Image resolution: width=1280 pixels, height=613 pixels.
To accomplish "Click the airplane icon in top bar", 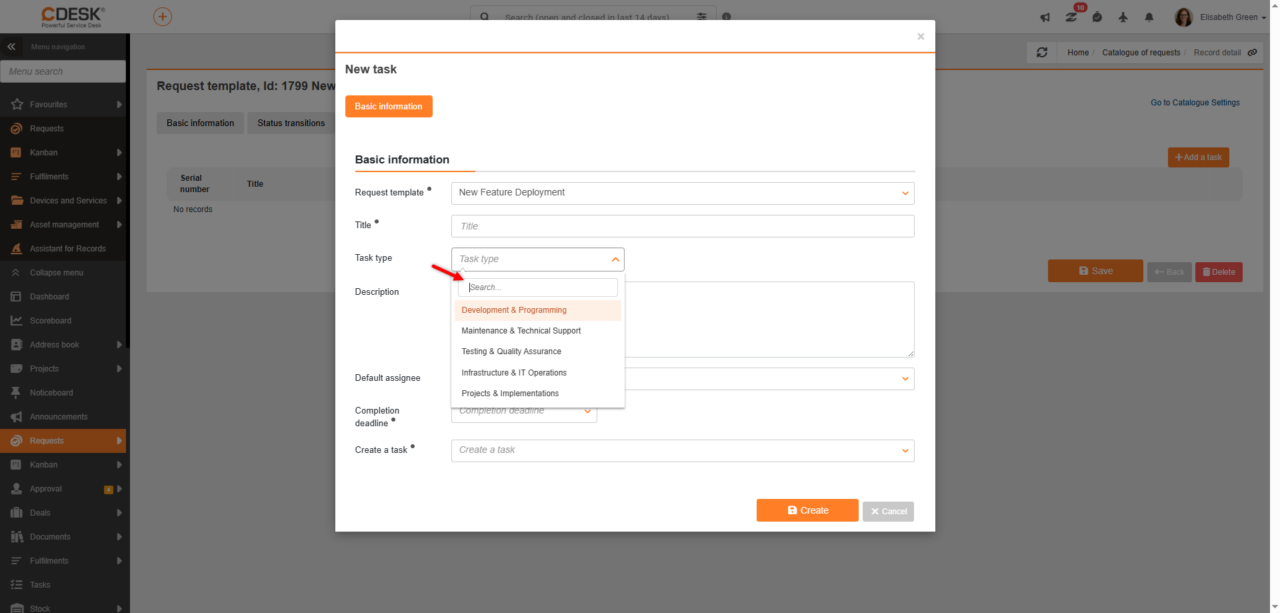I will click(x=1123, y=17).
